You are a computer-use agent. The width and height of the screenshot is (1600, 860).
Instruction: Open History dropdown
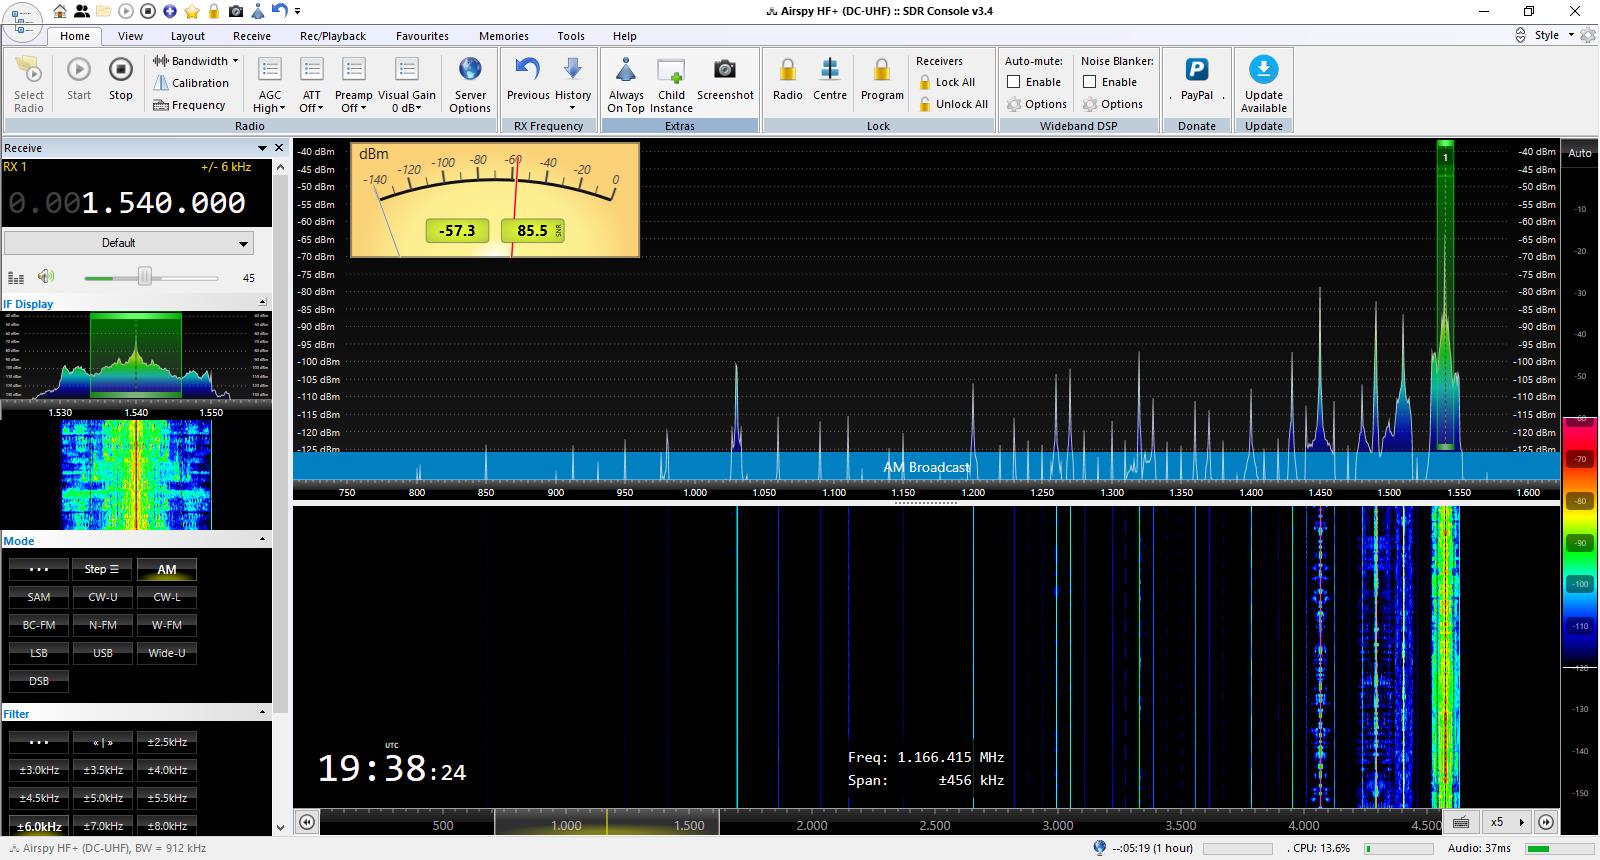pyautogui.click(x=573, y=83)
